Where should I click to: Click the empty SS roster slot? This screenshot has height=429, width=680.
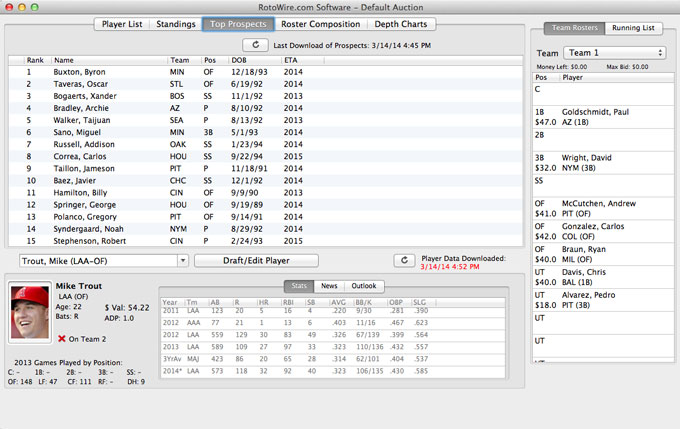[x=603, y=186]
